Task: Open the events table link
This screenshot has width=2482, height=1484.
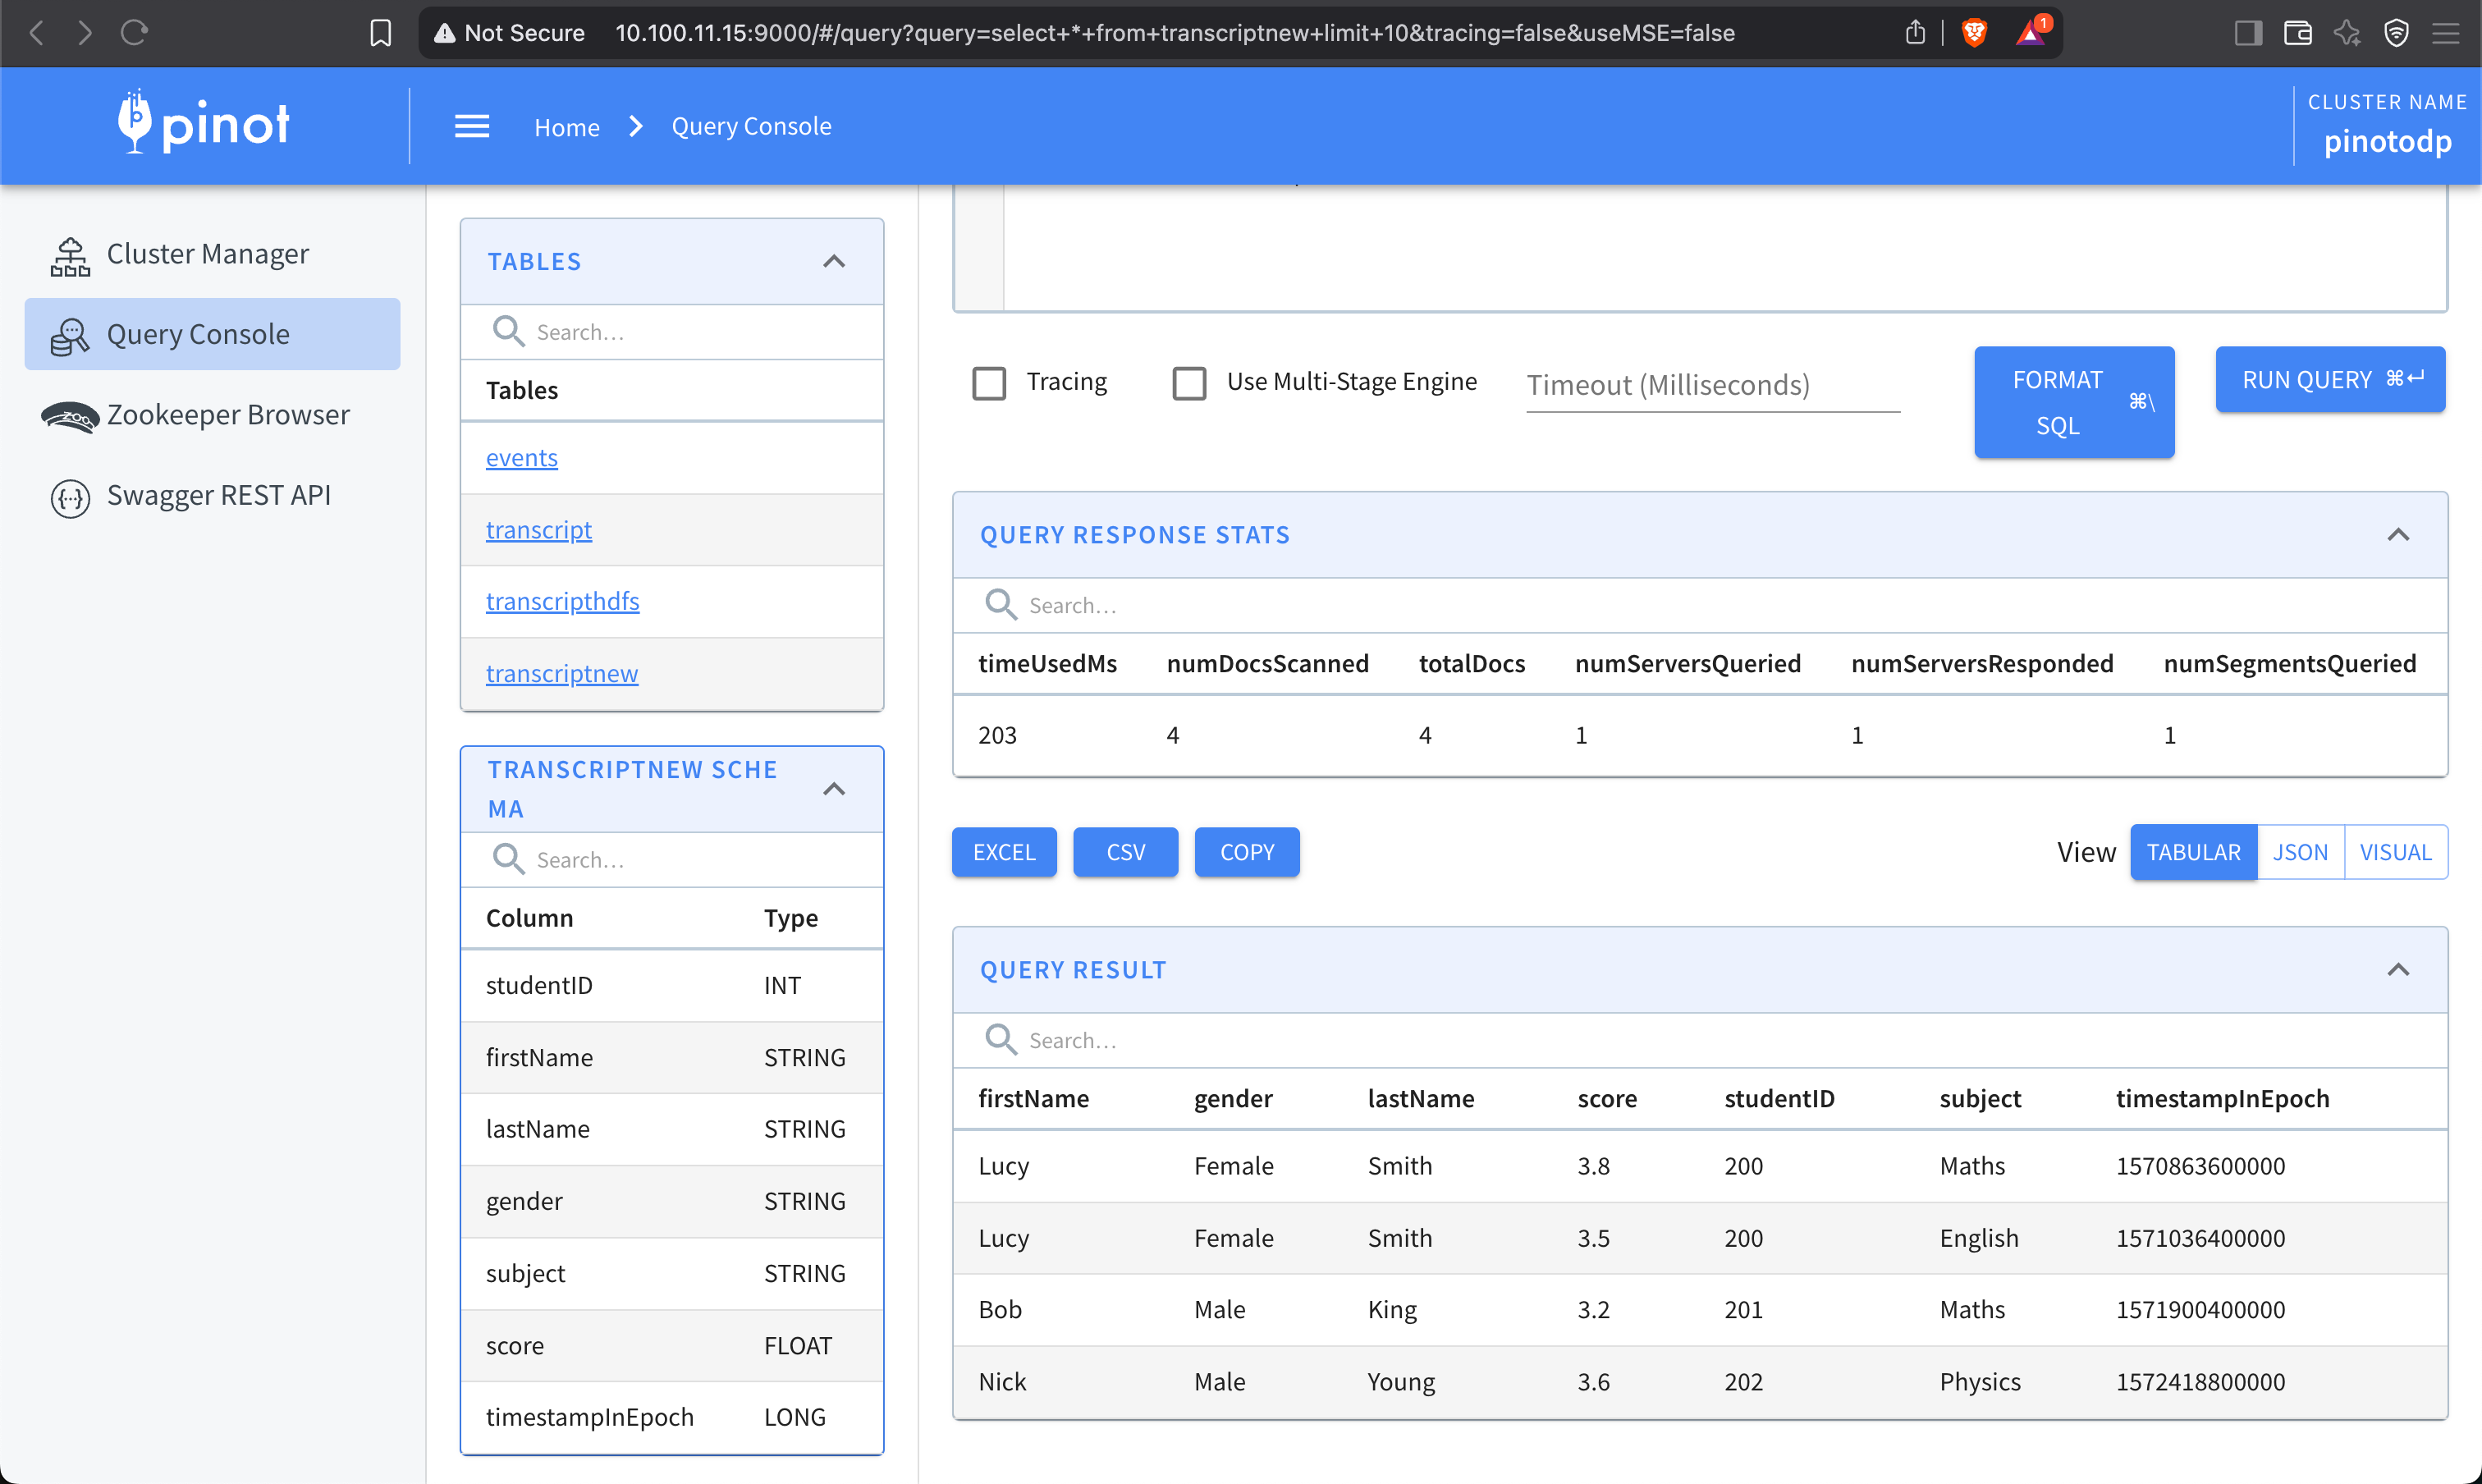Action: pos(521,458)
